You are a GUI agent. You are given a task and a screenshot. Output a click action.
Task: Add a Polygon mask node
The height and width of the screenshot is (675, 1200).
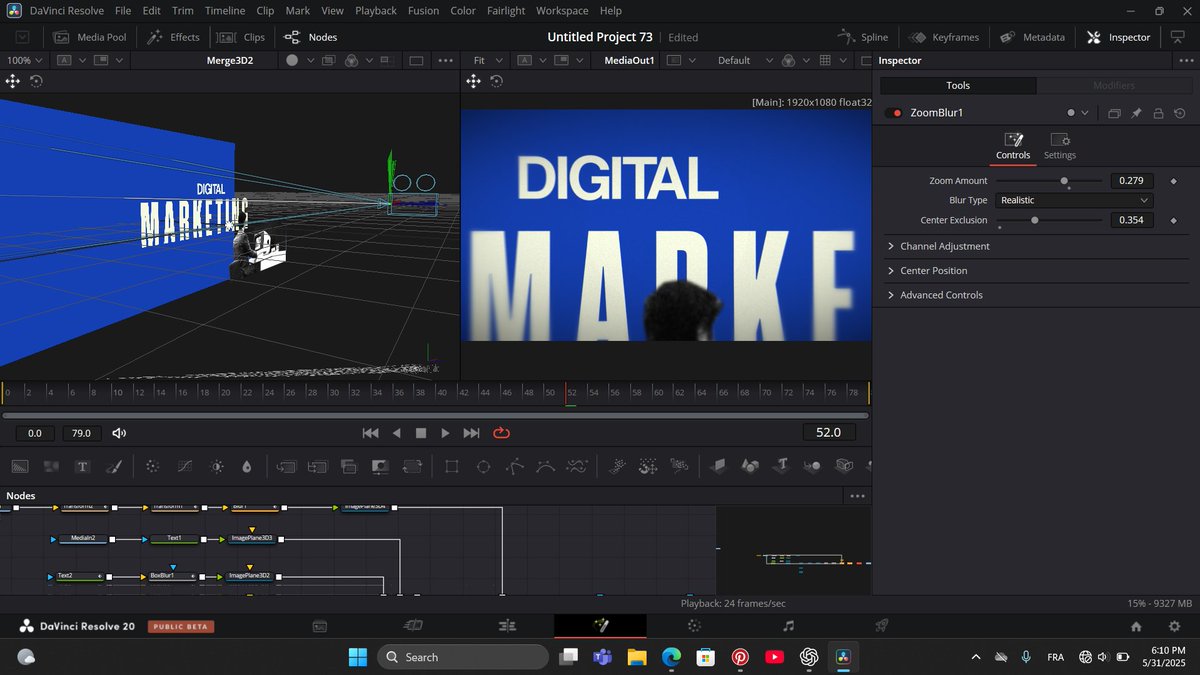pos(515,466)
